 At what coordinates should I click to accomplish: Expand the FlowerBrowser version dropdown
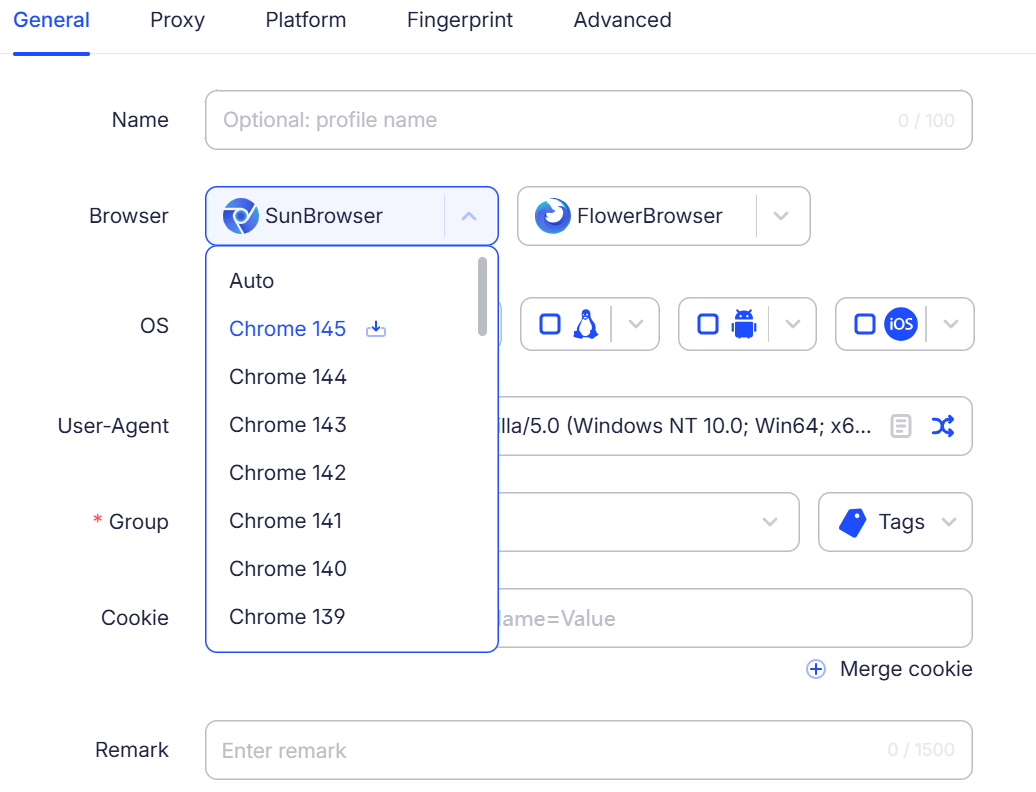[x=782, y=216]
